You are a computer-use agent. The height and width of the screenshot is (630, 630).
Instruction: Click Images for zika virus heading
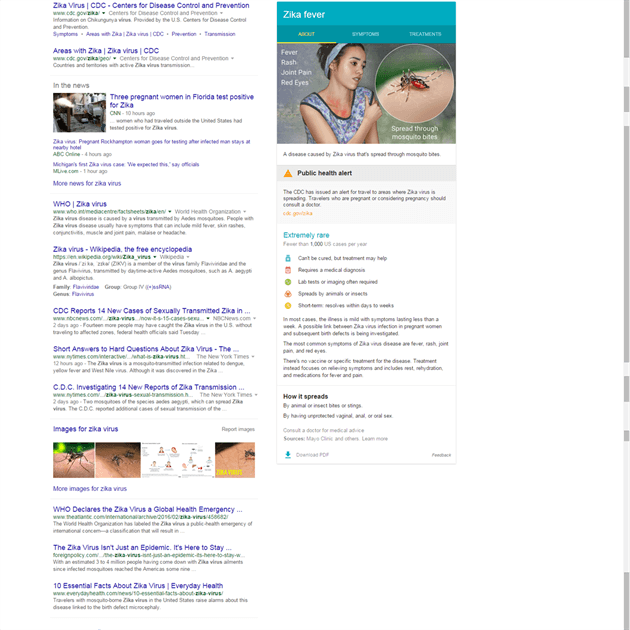click(x=86, y=429)
